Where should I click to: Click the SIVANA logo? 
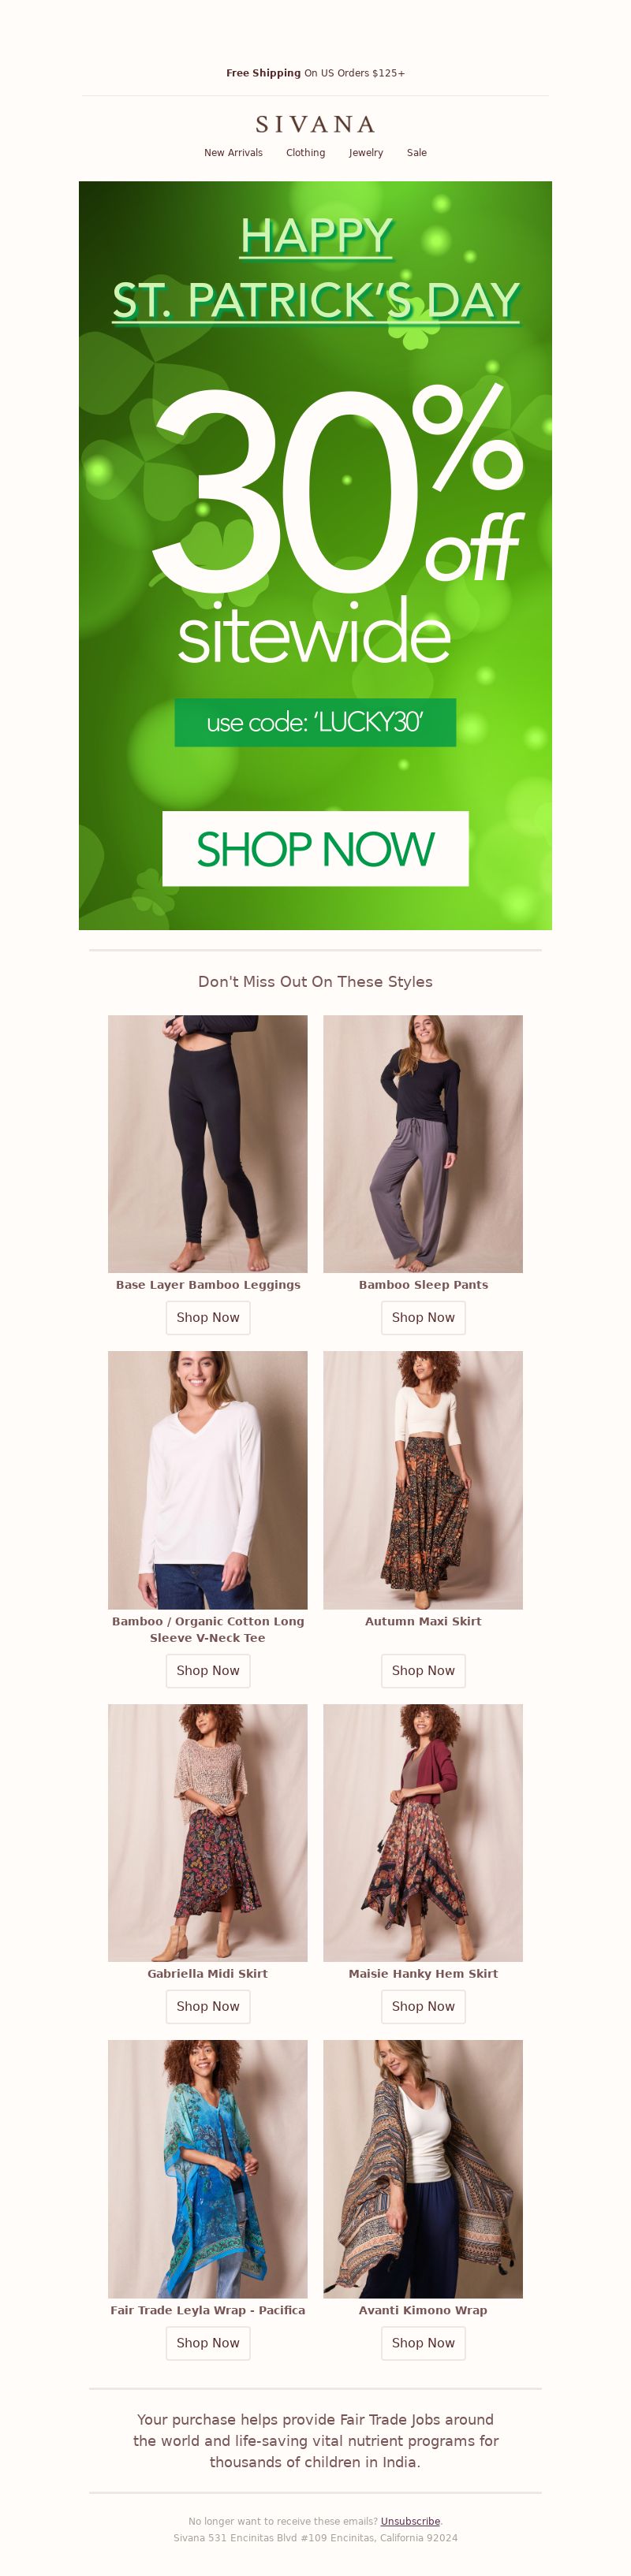coord(315,124)
